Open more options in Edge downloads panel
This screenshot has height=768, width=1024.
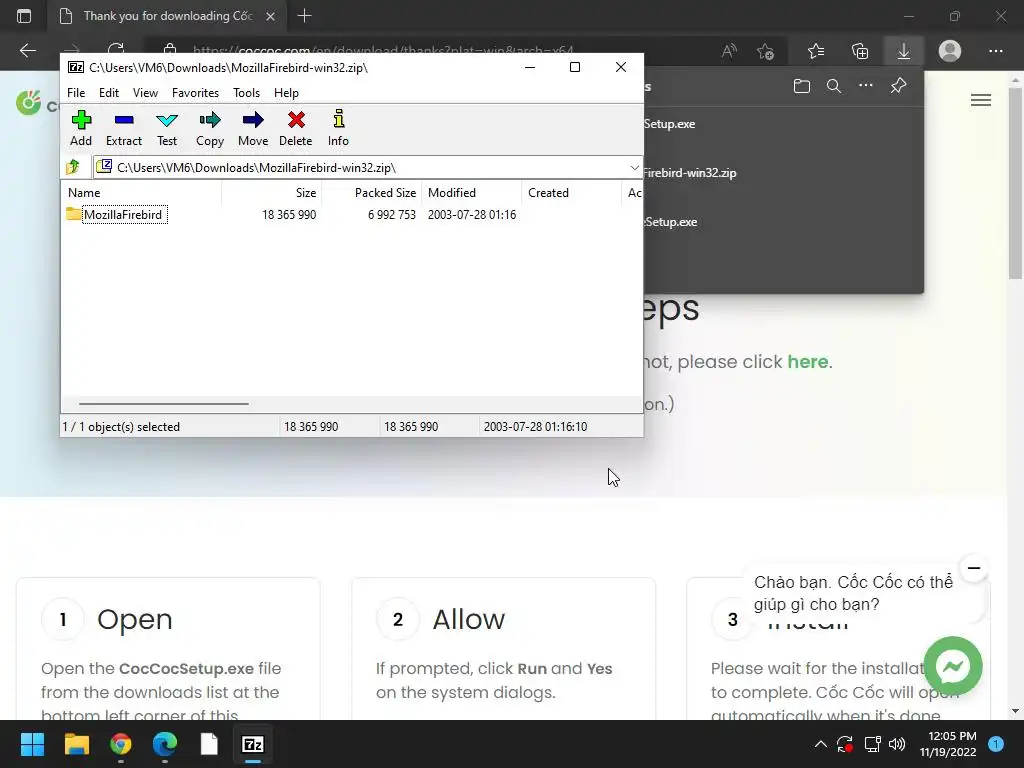pos(865,86)
